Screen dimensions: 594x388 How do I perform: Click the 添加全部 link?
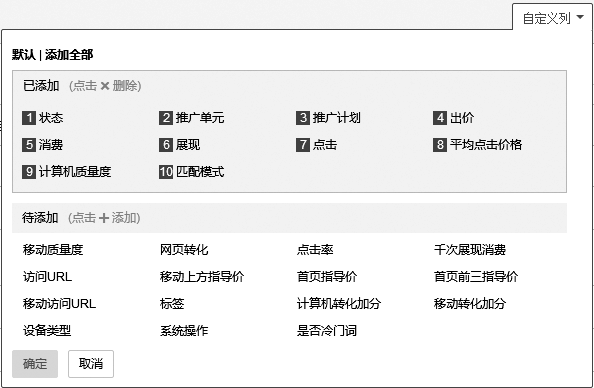coord(69,55)
